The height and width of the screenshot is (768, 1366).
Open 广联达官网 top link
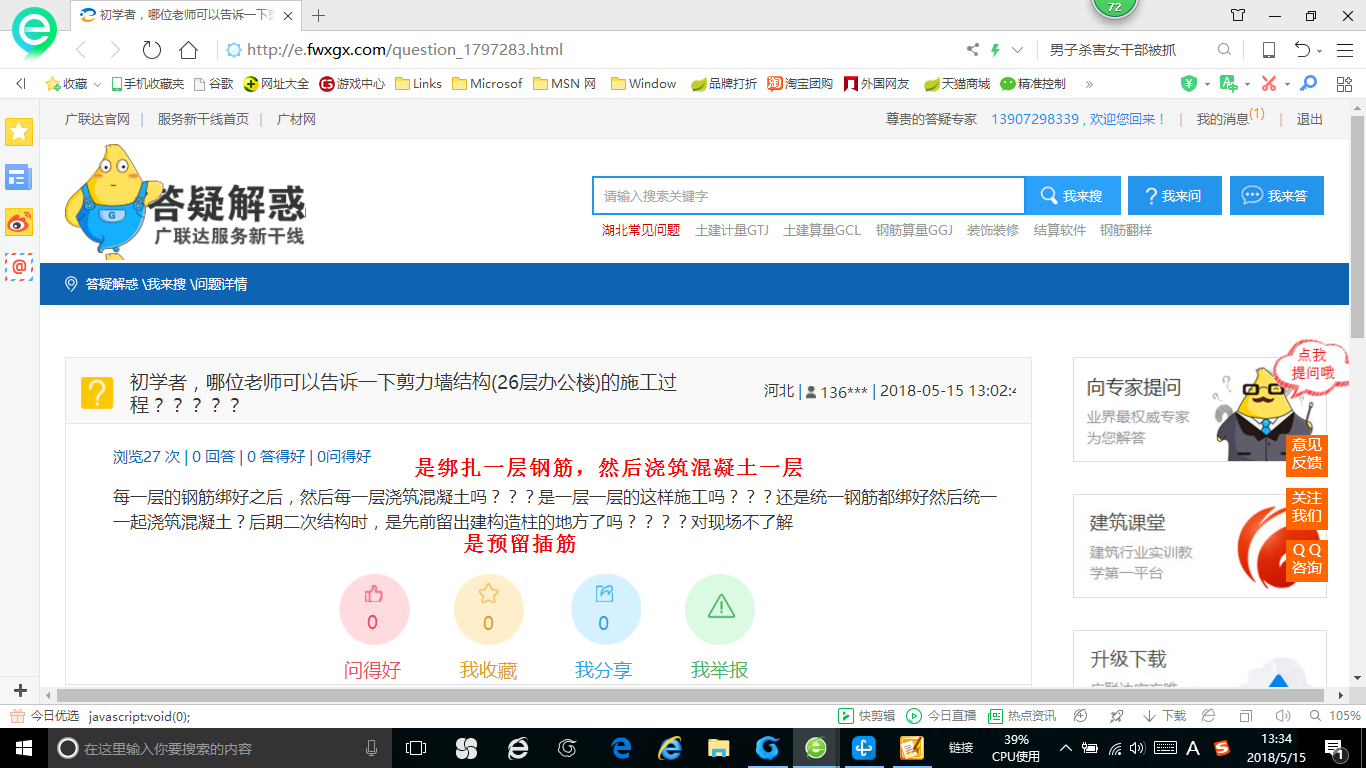97,119
